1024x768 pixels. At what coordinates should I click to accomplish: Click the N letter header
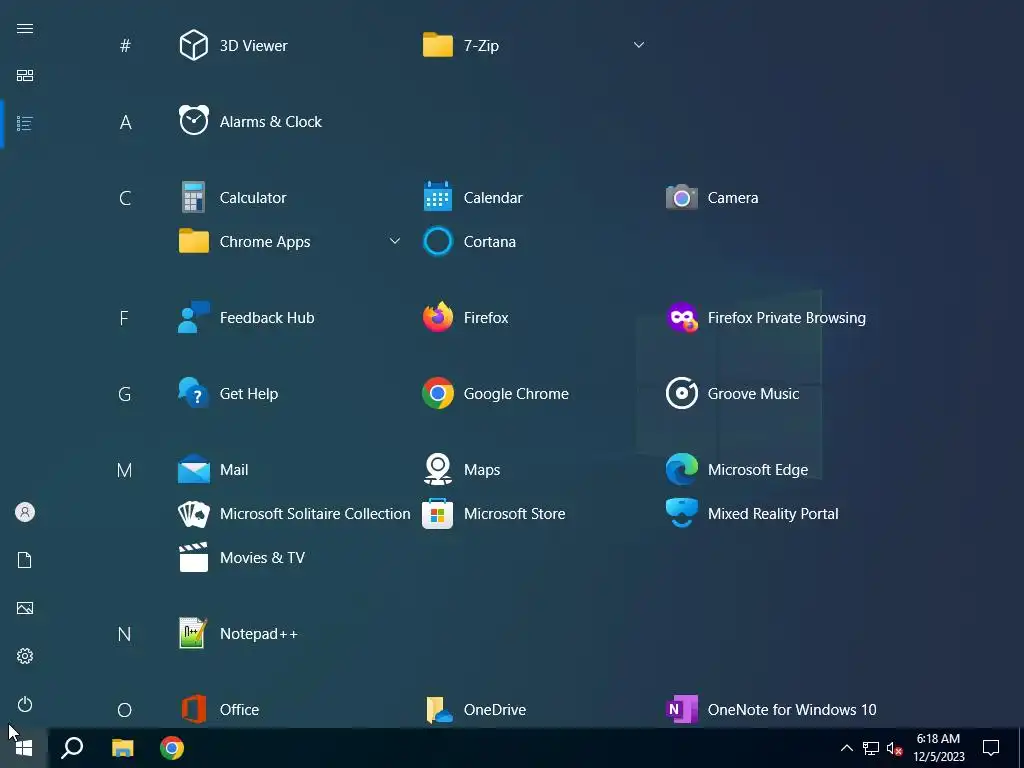pos(124,634)
